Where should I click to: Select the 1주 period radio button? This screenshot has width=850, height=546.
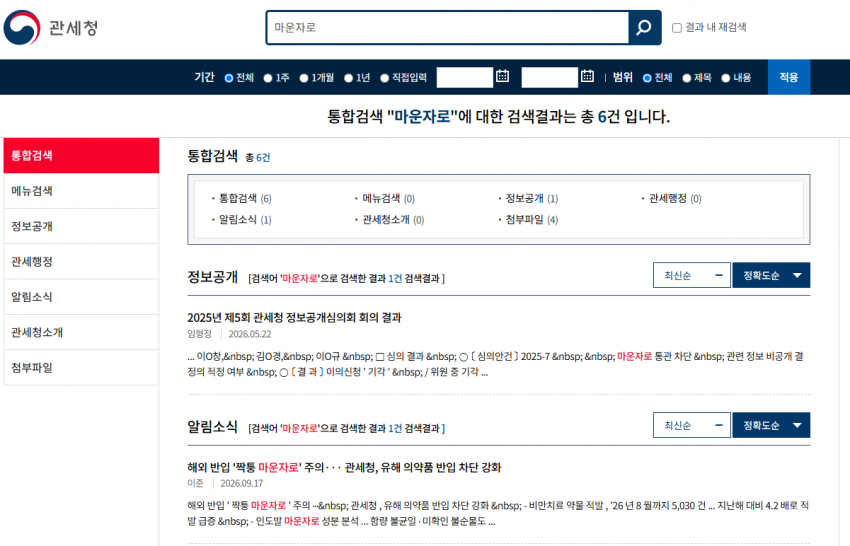click(268, 78)
